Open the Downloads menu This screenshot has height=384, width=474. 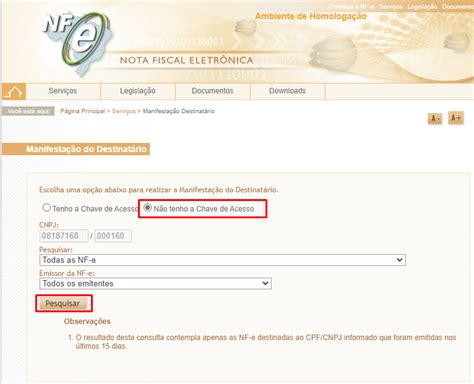coord(287,91)
